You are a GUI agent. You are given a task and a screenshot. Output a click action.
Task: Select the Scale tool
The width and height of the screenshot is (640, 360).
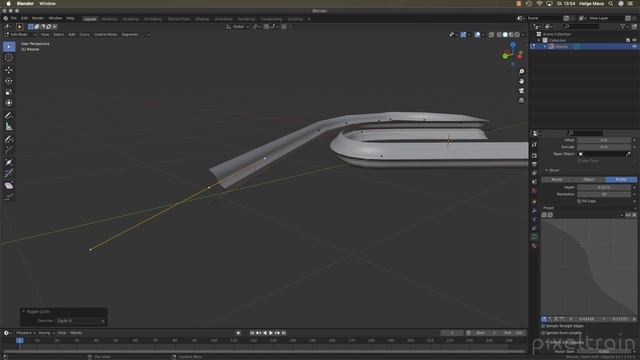9,92
